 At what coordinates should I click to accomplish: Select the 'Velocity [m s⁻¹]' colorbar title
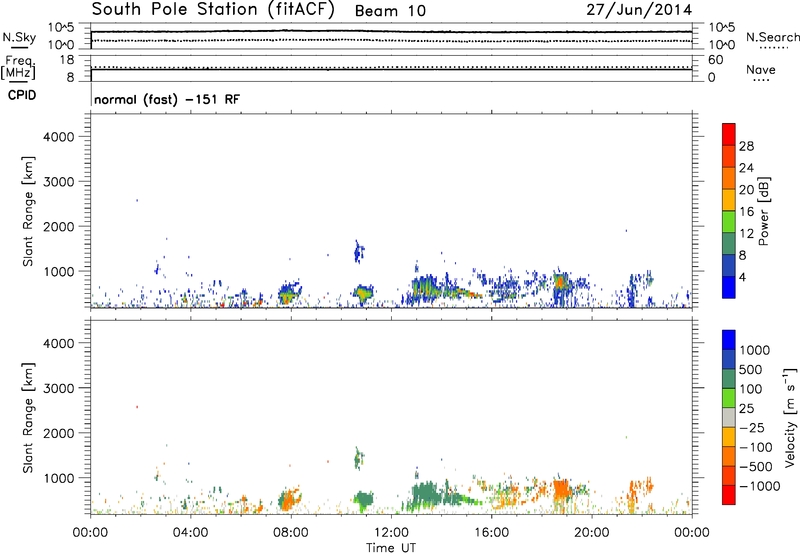click(x=790, y=417)
